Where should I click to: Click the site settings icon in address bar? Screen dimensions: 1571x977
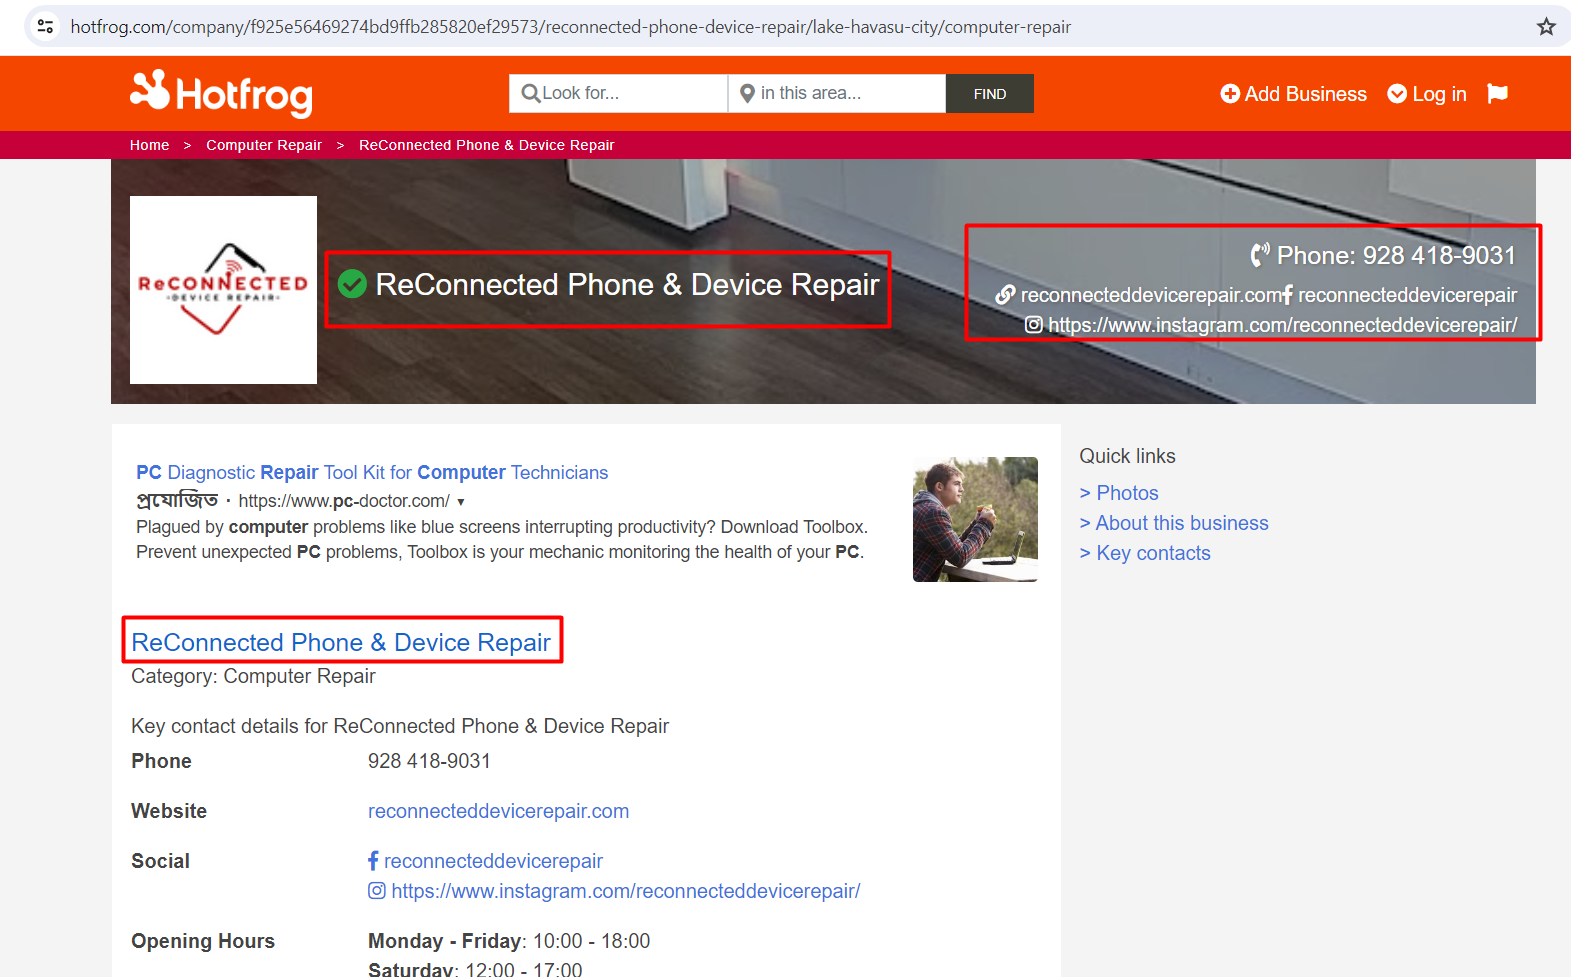(x=45, y=27)
